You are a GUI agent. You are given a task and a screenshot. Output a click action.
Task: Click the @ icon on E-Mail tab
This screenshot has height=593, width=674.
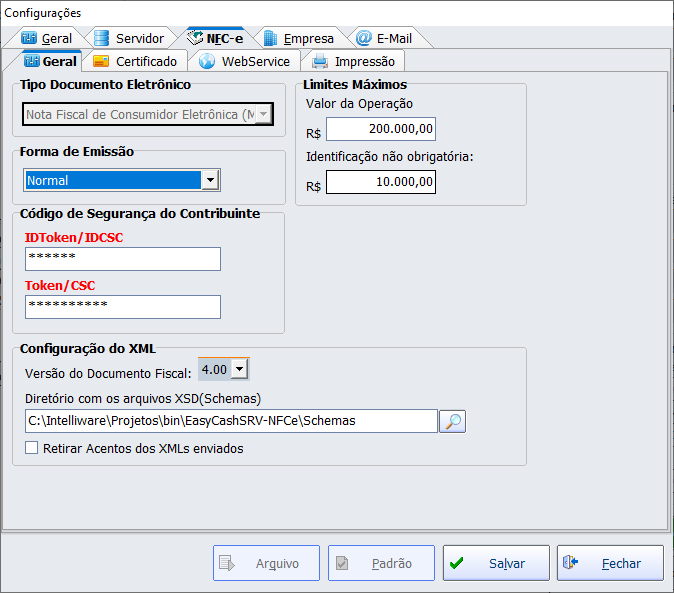pyautogui.click(x=364, y=38)
